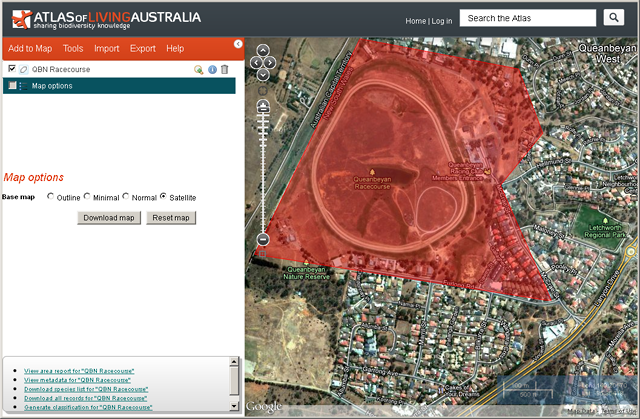Click the search magnifier button
Image resolution: width=640 pixels, height=419 pixels.
pyautogui.click(x=613, y=18)
